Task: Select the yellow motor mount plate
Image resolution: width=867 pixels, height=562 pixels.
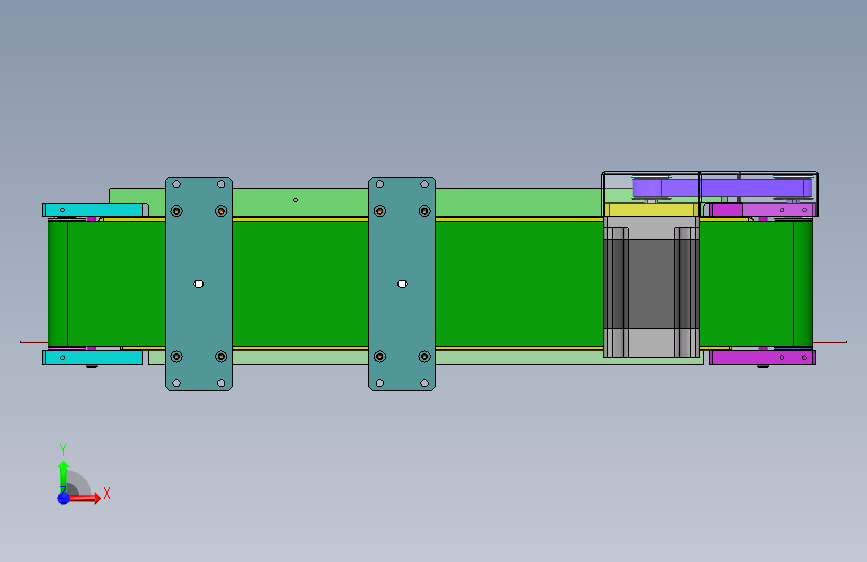Action: pyautogui.click(x=651, y=210)
